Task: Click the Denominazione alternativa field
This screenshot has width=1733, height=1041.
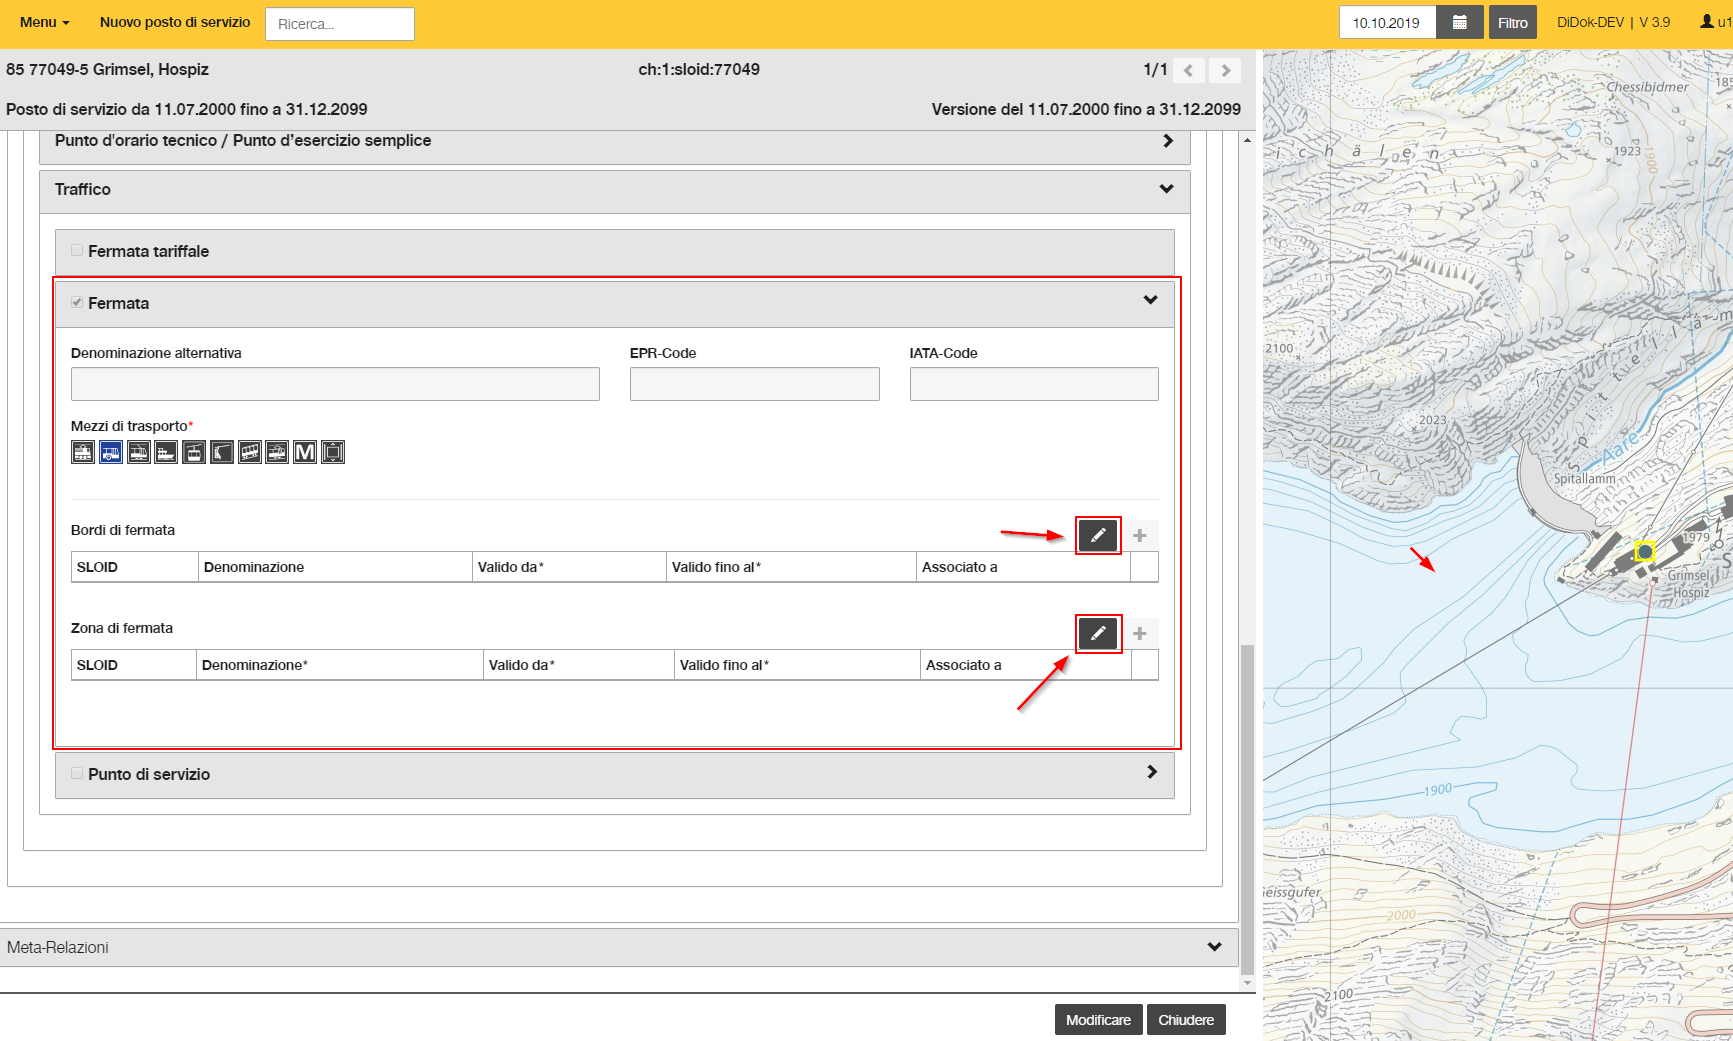Action: 335,384
